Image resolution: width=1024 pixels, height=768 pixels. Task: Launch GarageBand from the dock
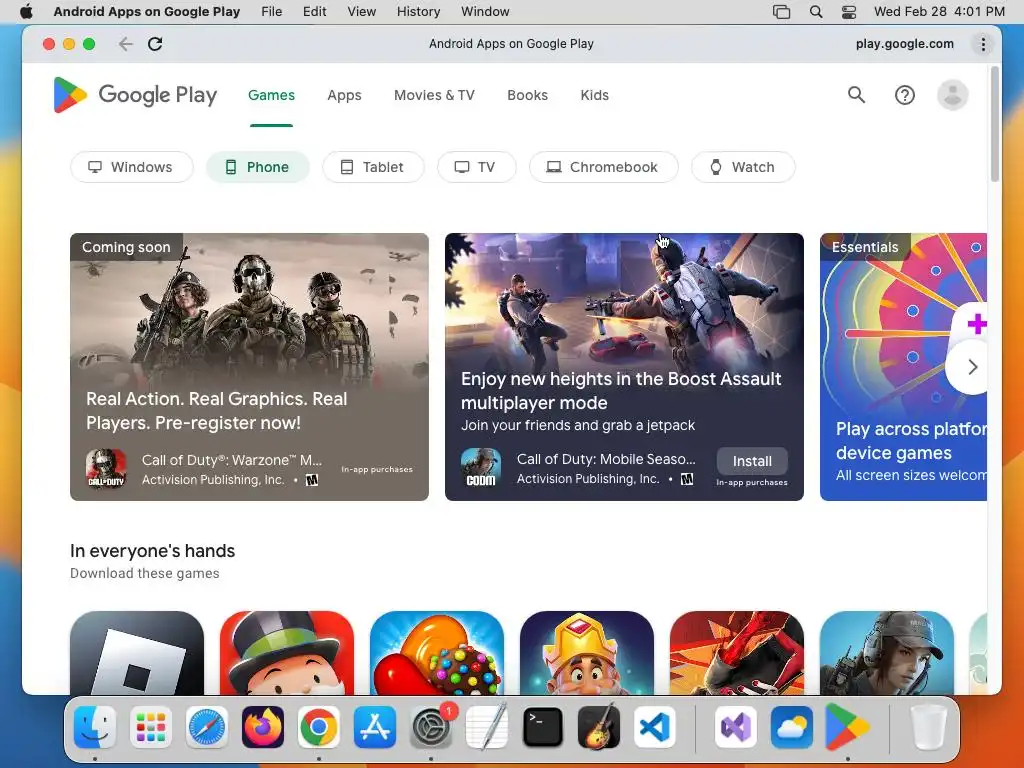[x=599, y=727]
